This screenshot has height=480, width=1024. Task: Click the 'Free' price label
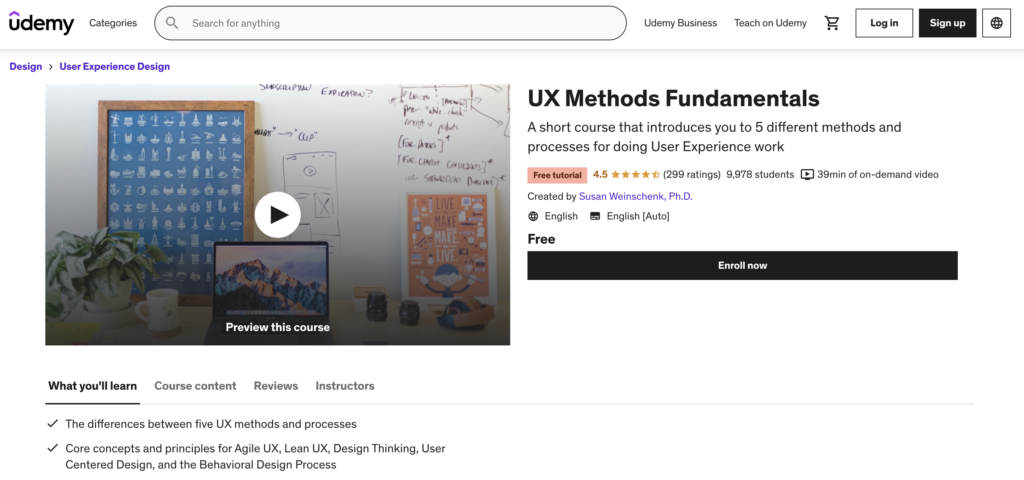click(541, 239)
